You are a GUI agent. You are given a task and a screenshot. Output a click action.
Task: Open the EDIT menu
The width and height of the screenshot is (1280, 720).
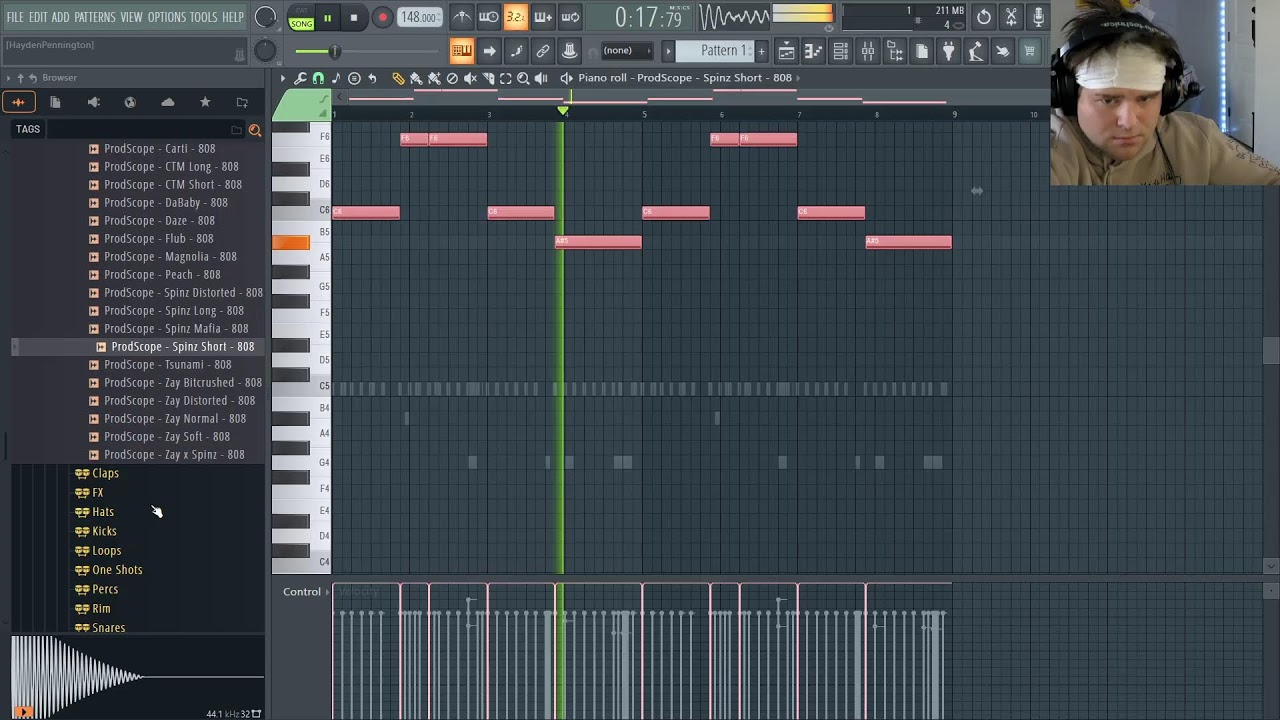click(x=38, y=17)
